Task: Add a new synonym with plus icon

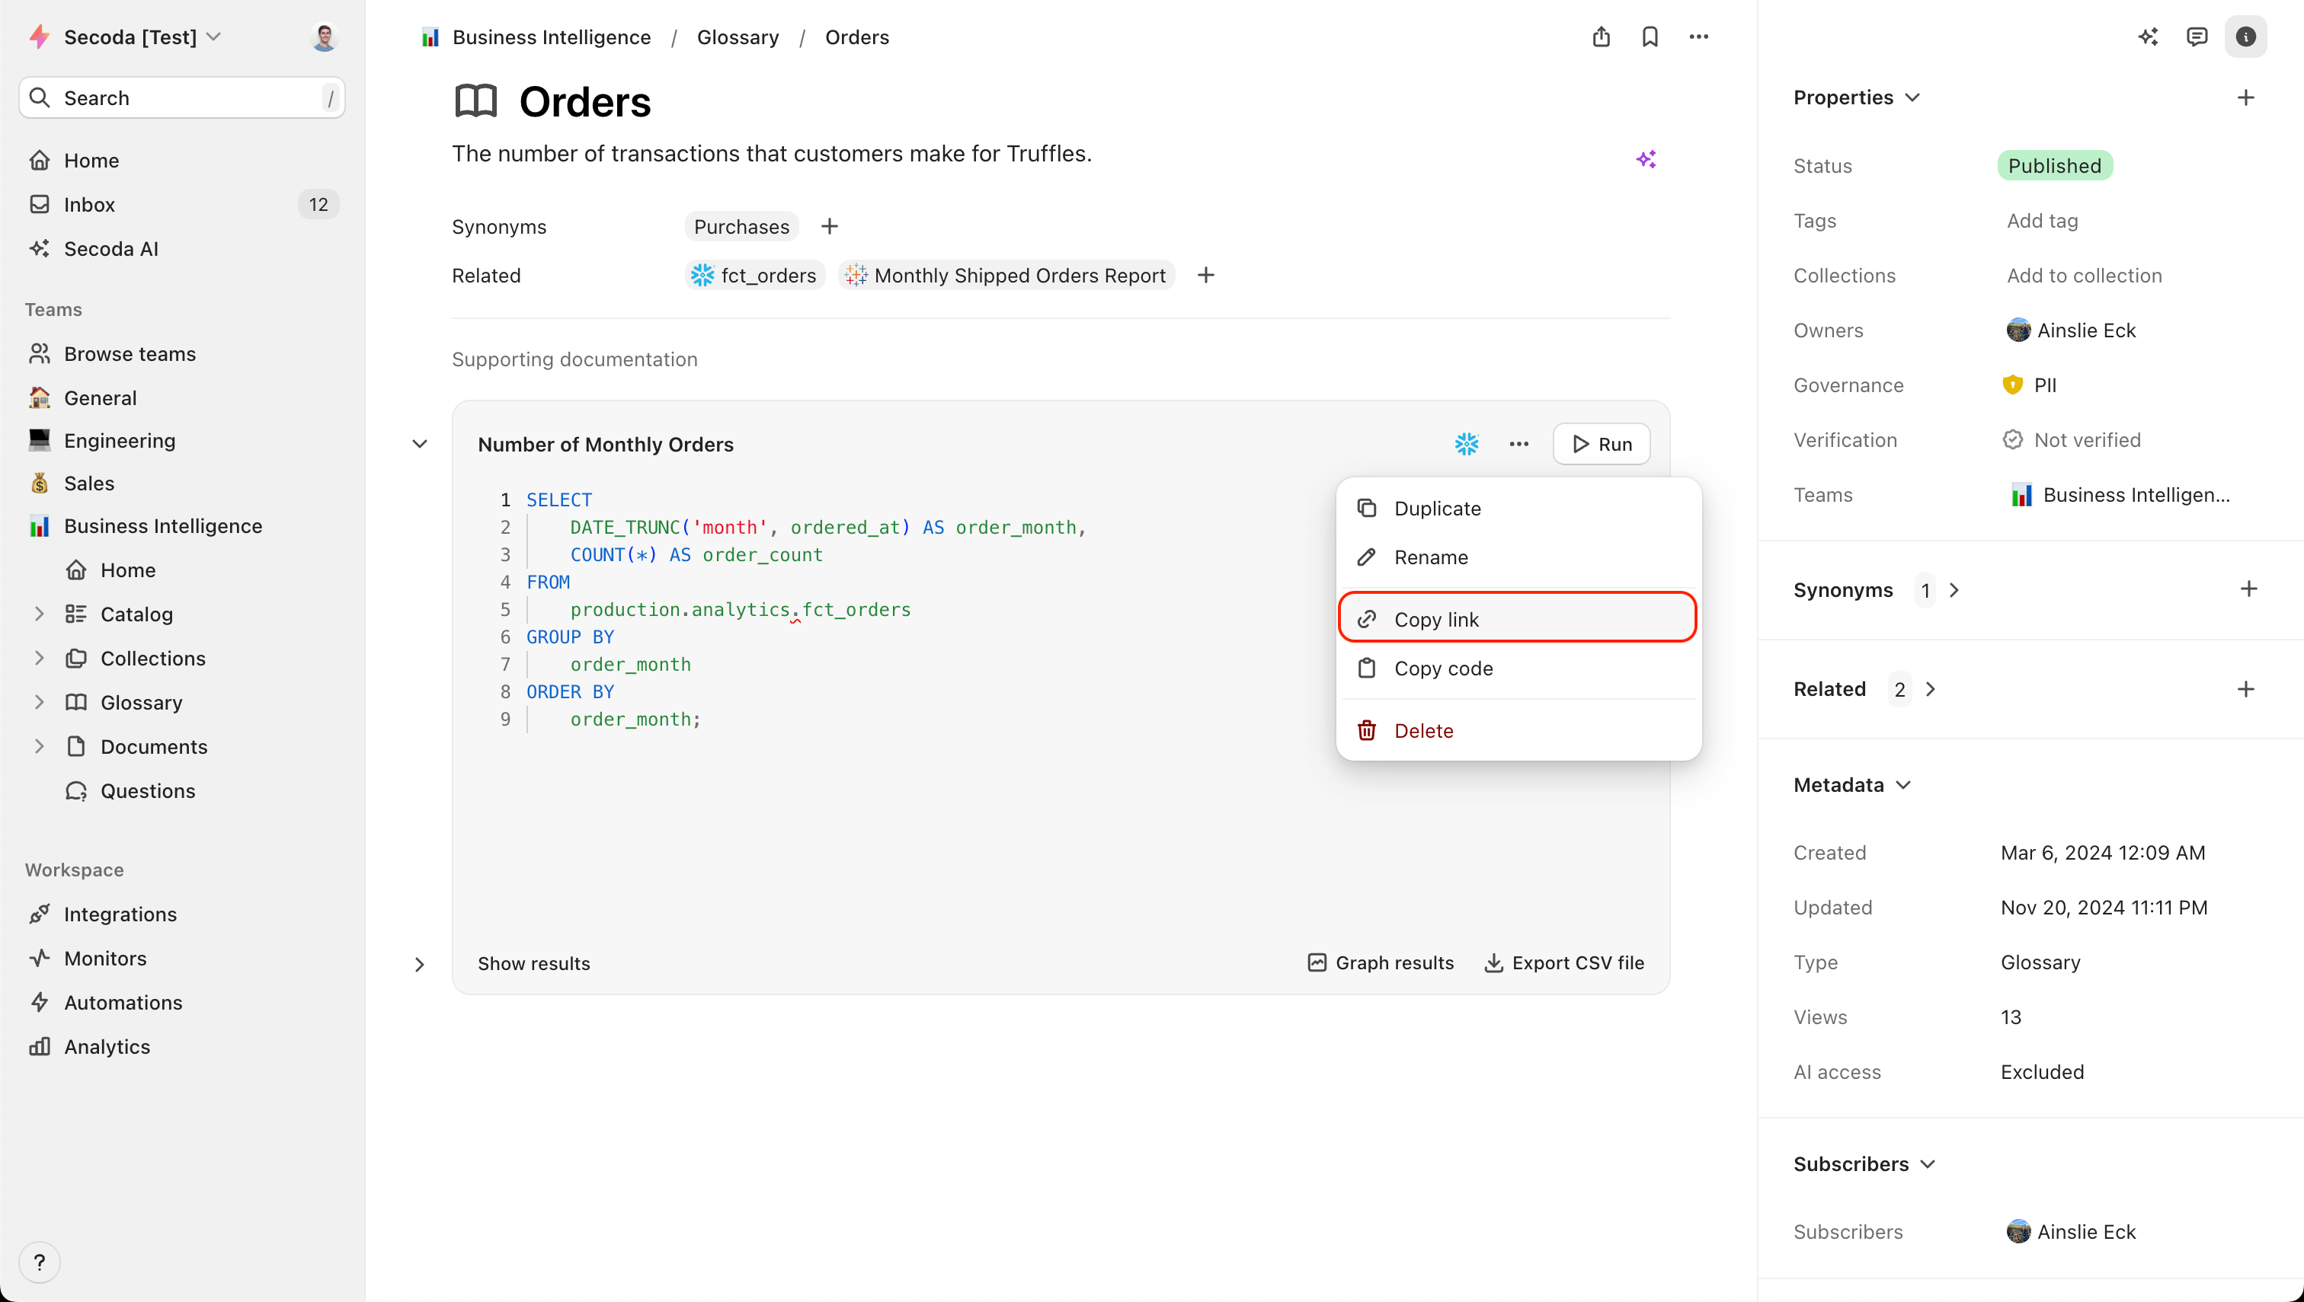Action: pos(829,227)
